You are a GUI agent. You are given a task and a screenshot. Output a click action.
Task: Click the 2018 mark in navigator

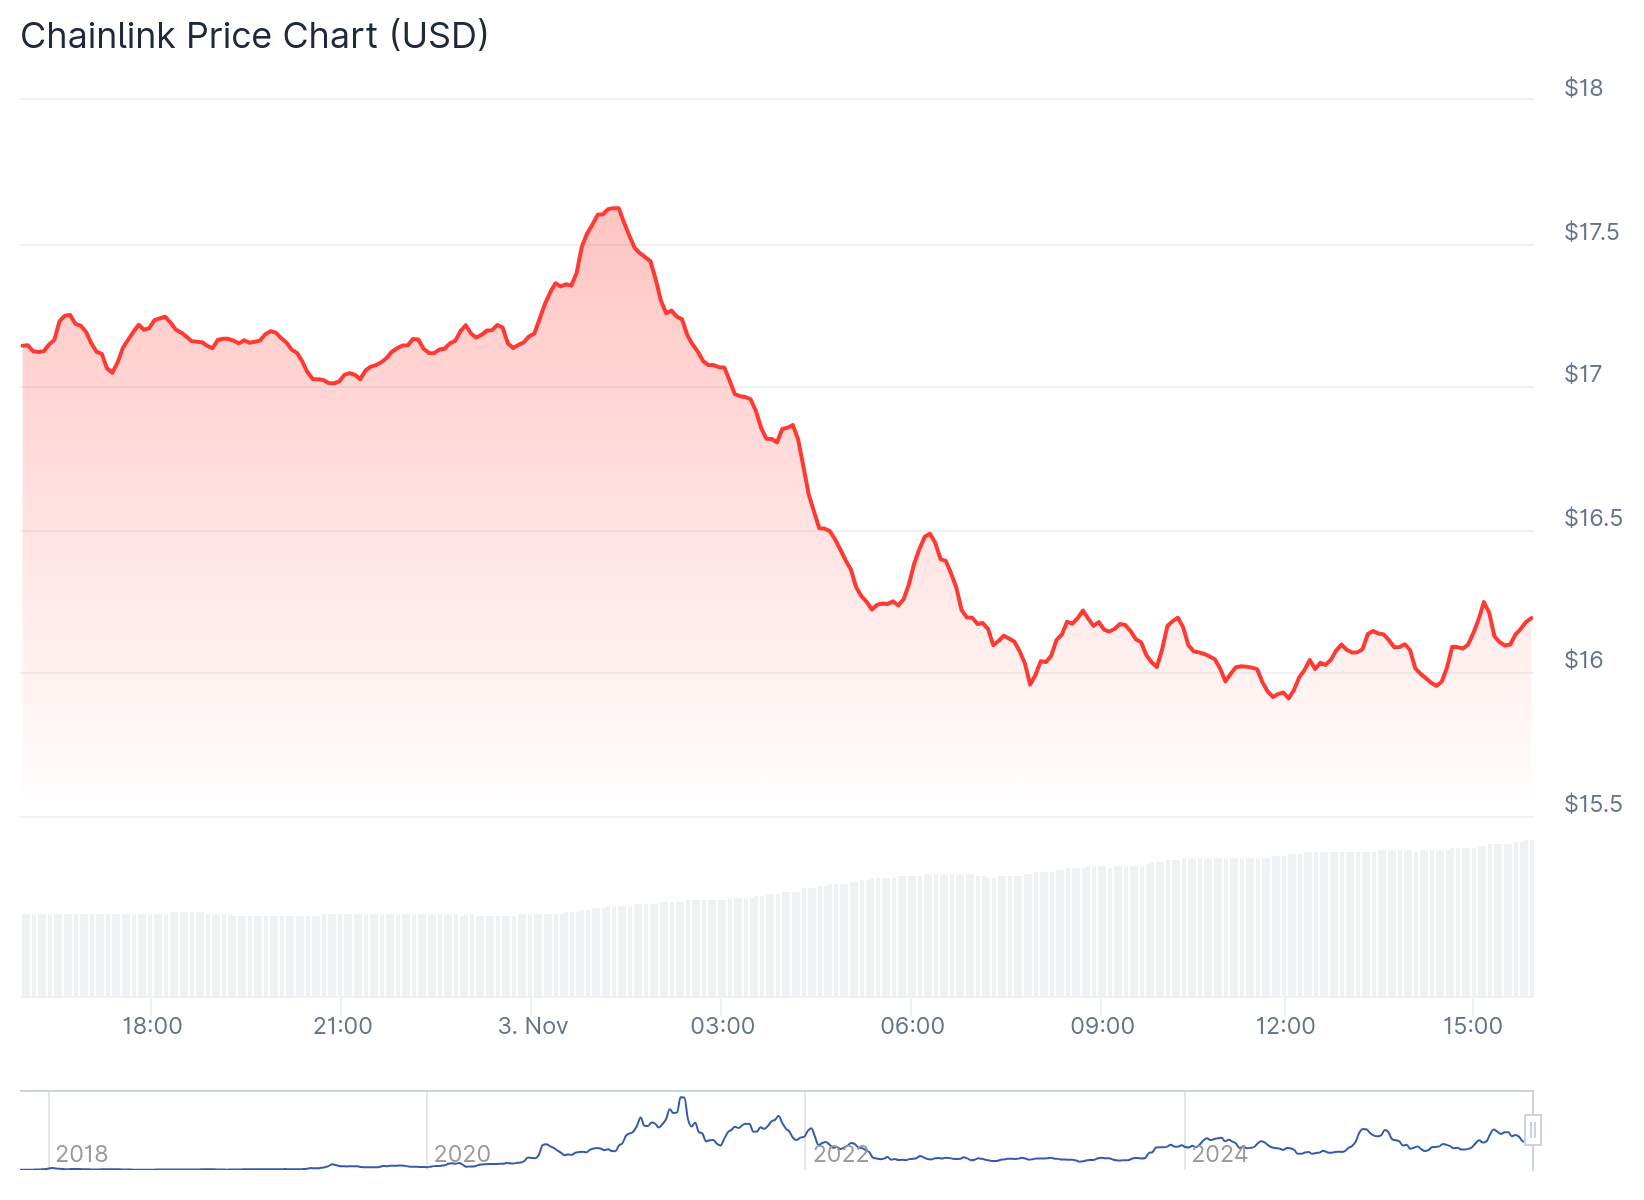coord(81,1154)
